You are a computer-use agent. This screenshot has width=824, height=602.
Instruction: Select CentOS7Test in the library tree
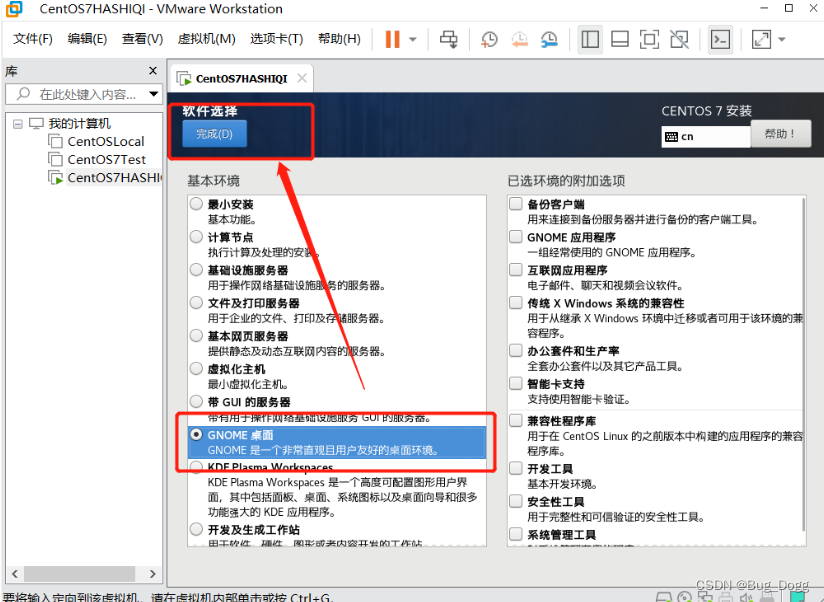(106, 159)
